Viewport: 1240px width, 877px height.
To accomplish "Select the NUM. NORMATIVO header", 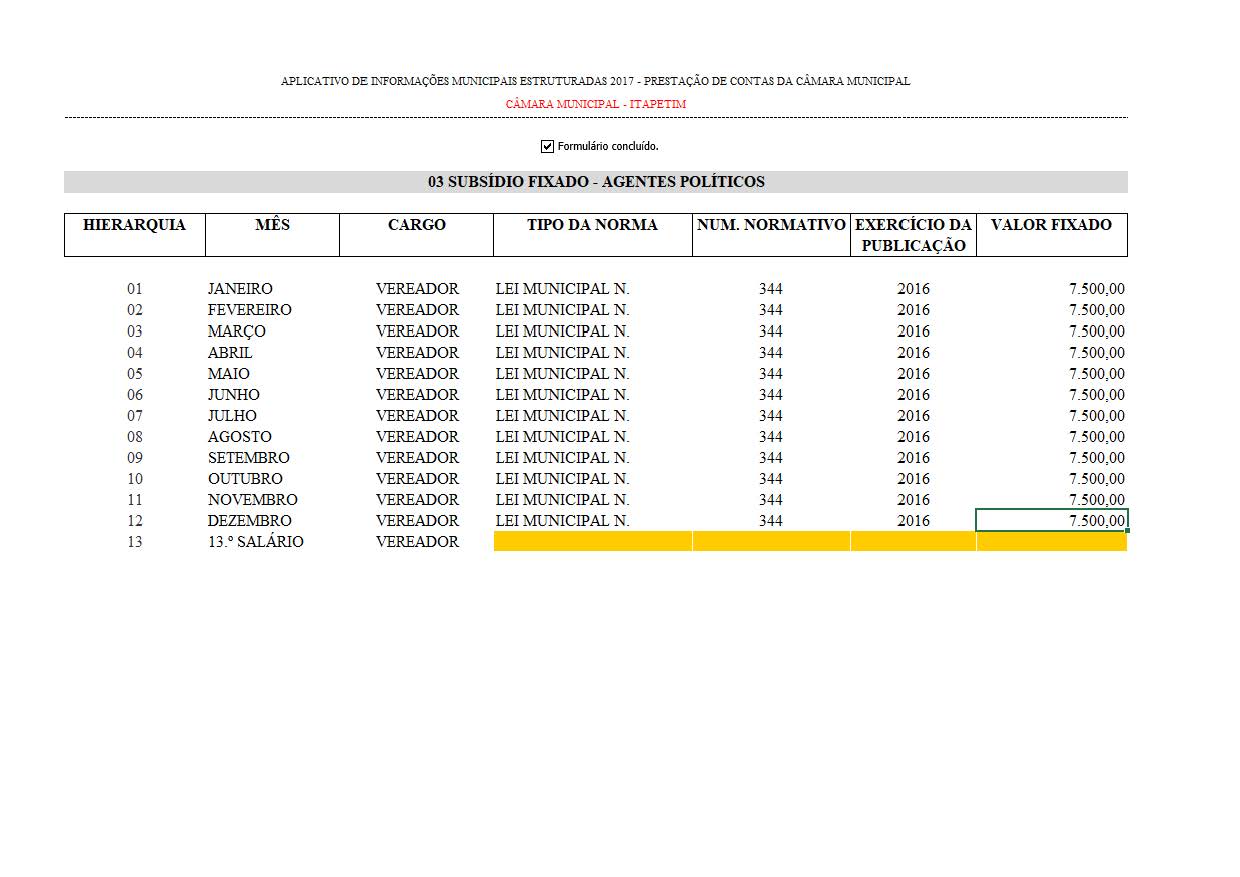I will click(771, 225).
